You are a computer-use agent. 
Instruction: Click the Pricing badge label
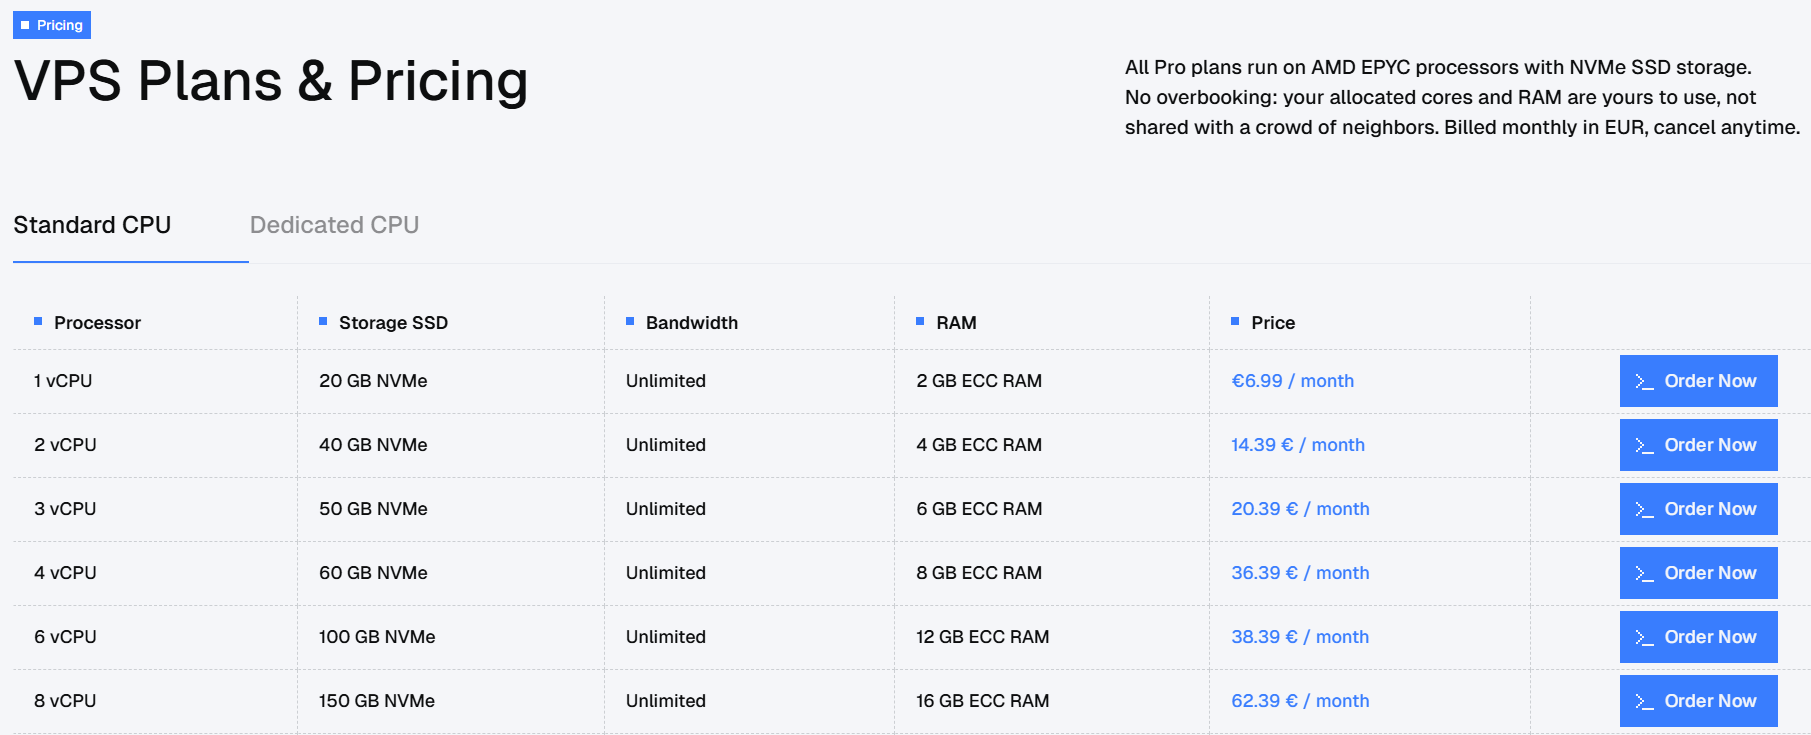pyautogui.click(x=52, y=25)
